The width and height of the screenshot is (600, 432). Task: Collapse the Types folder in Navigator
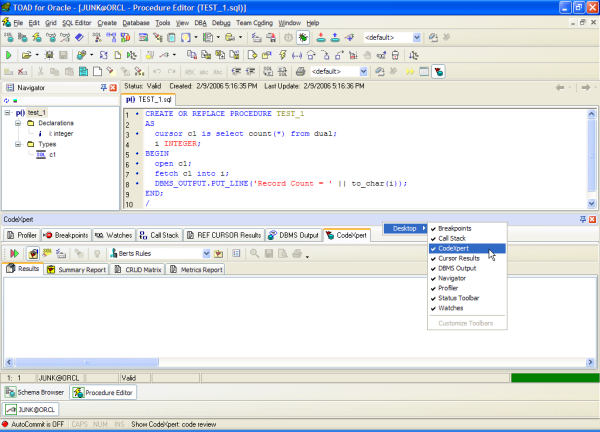(18, 144)
